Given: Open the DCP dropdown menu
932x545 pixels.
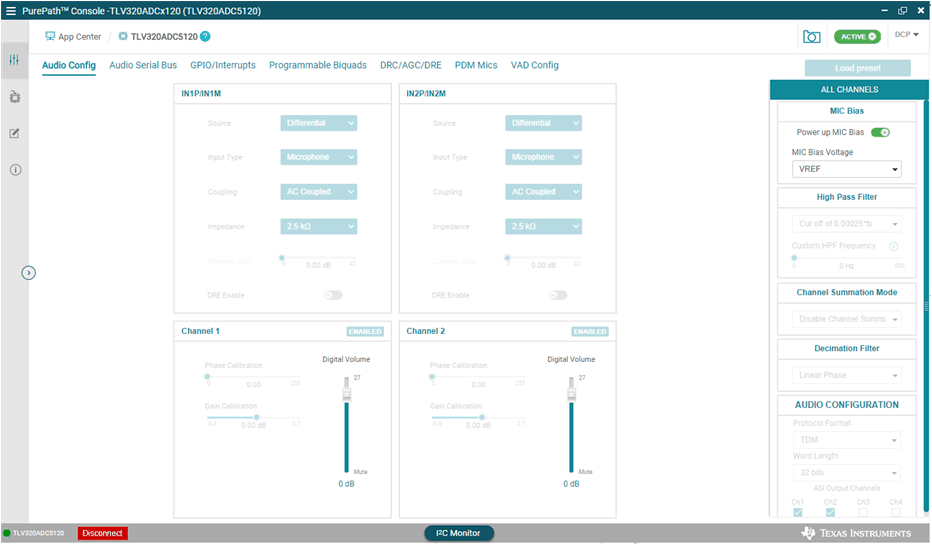Looking at the screenshot, I should [906, 35].
